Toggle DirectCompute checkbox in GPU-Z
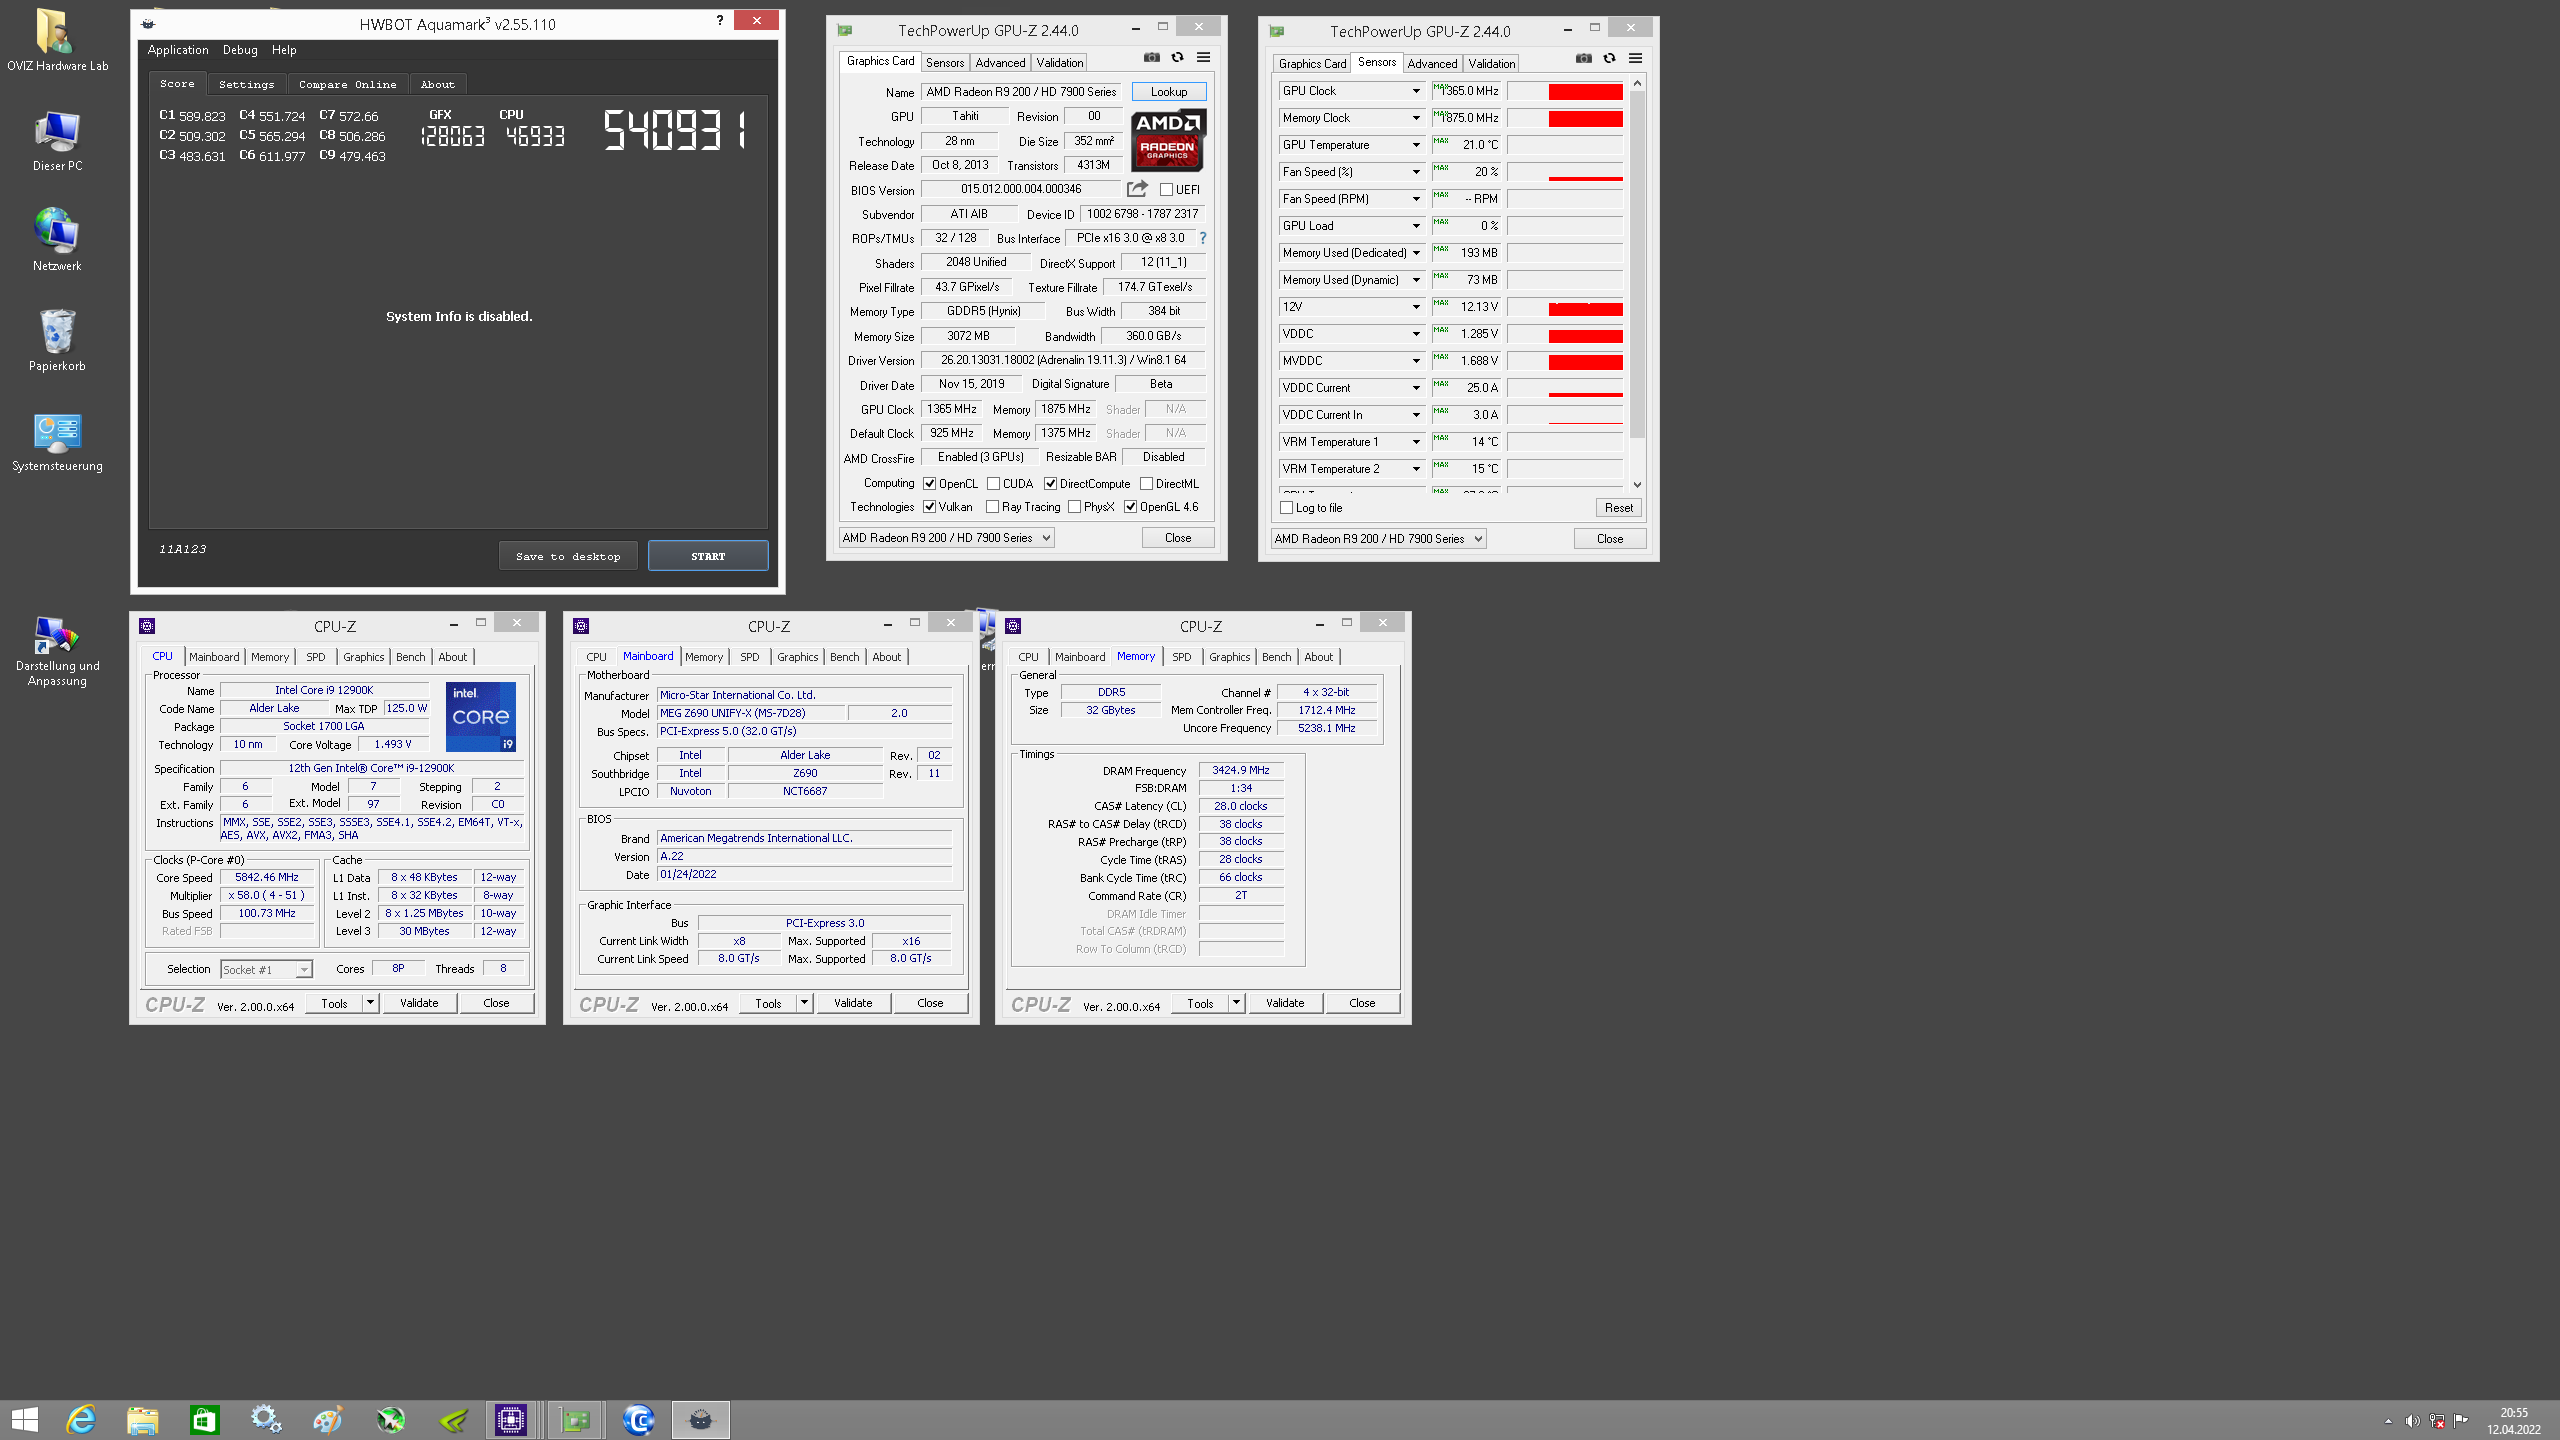 coord(1051,484)
